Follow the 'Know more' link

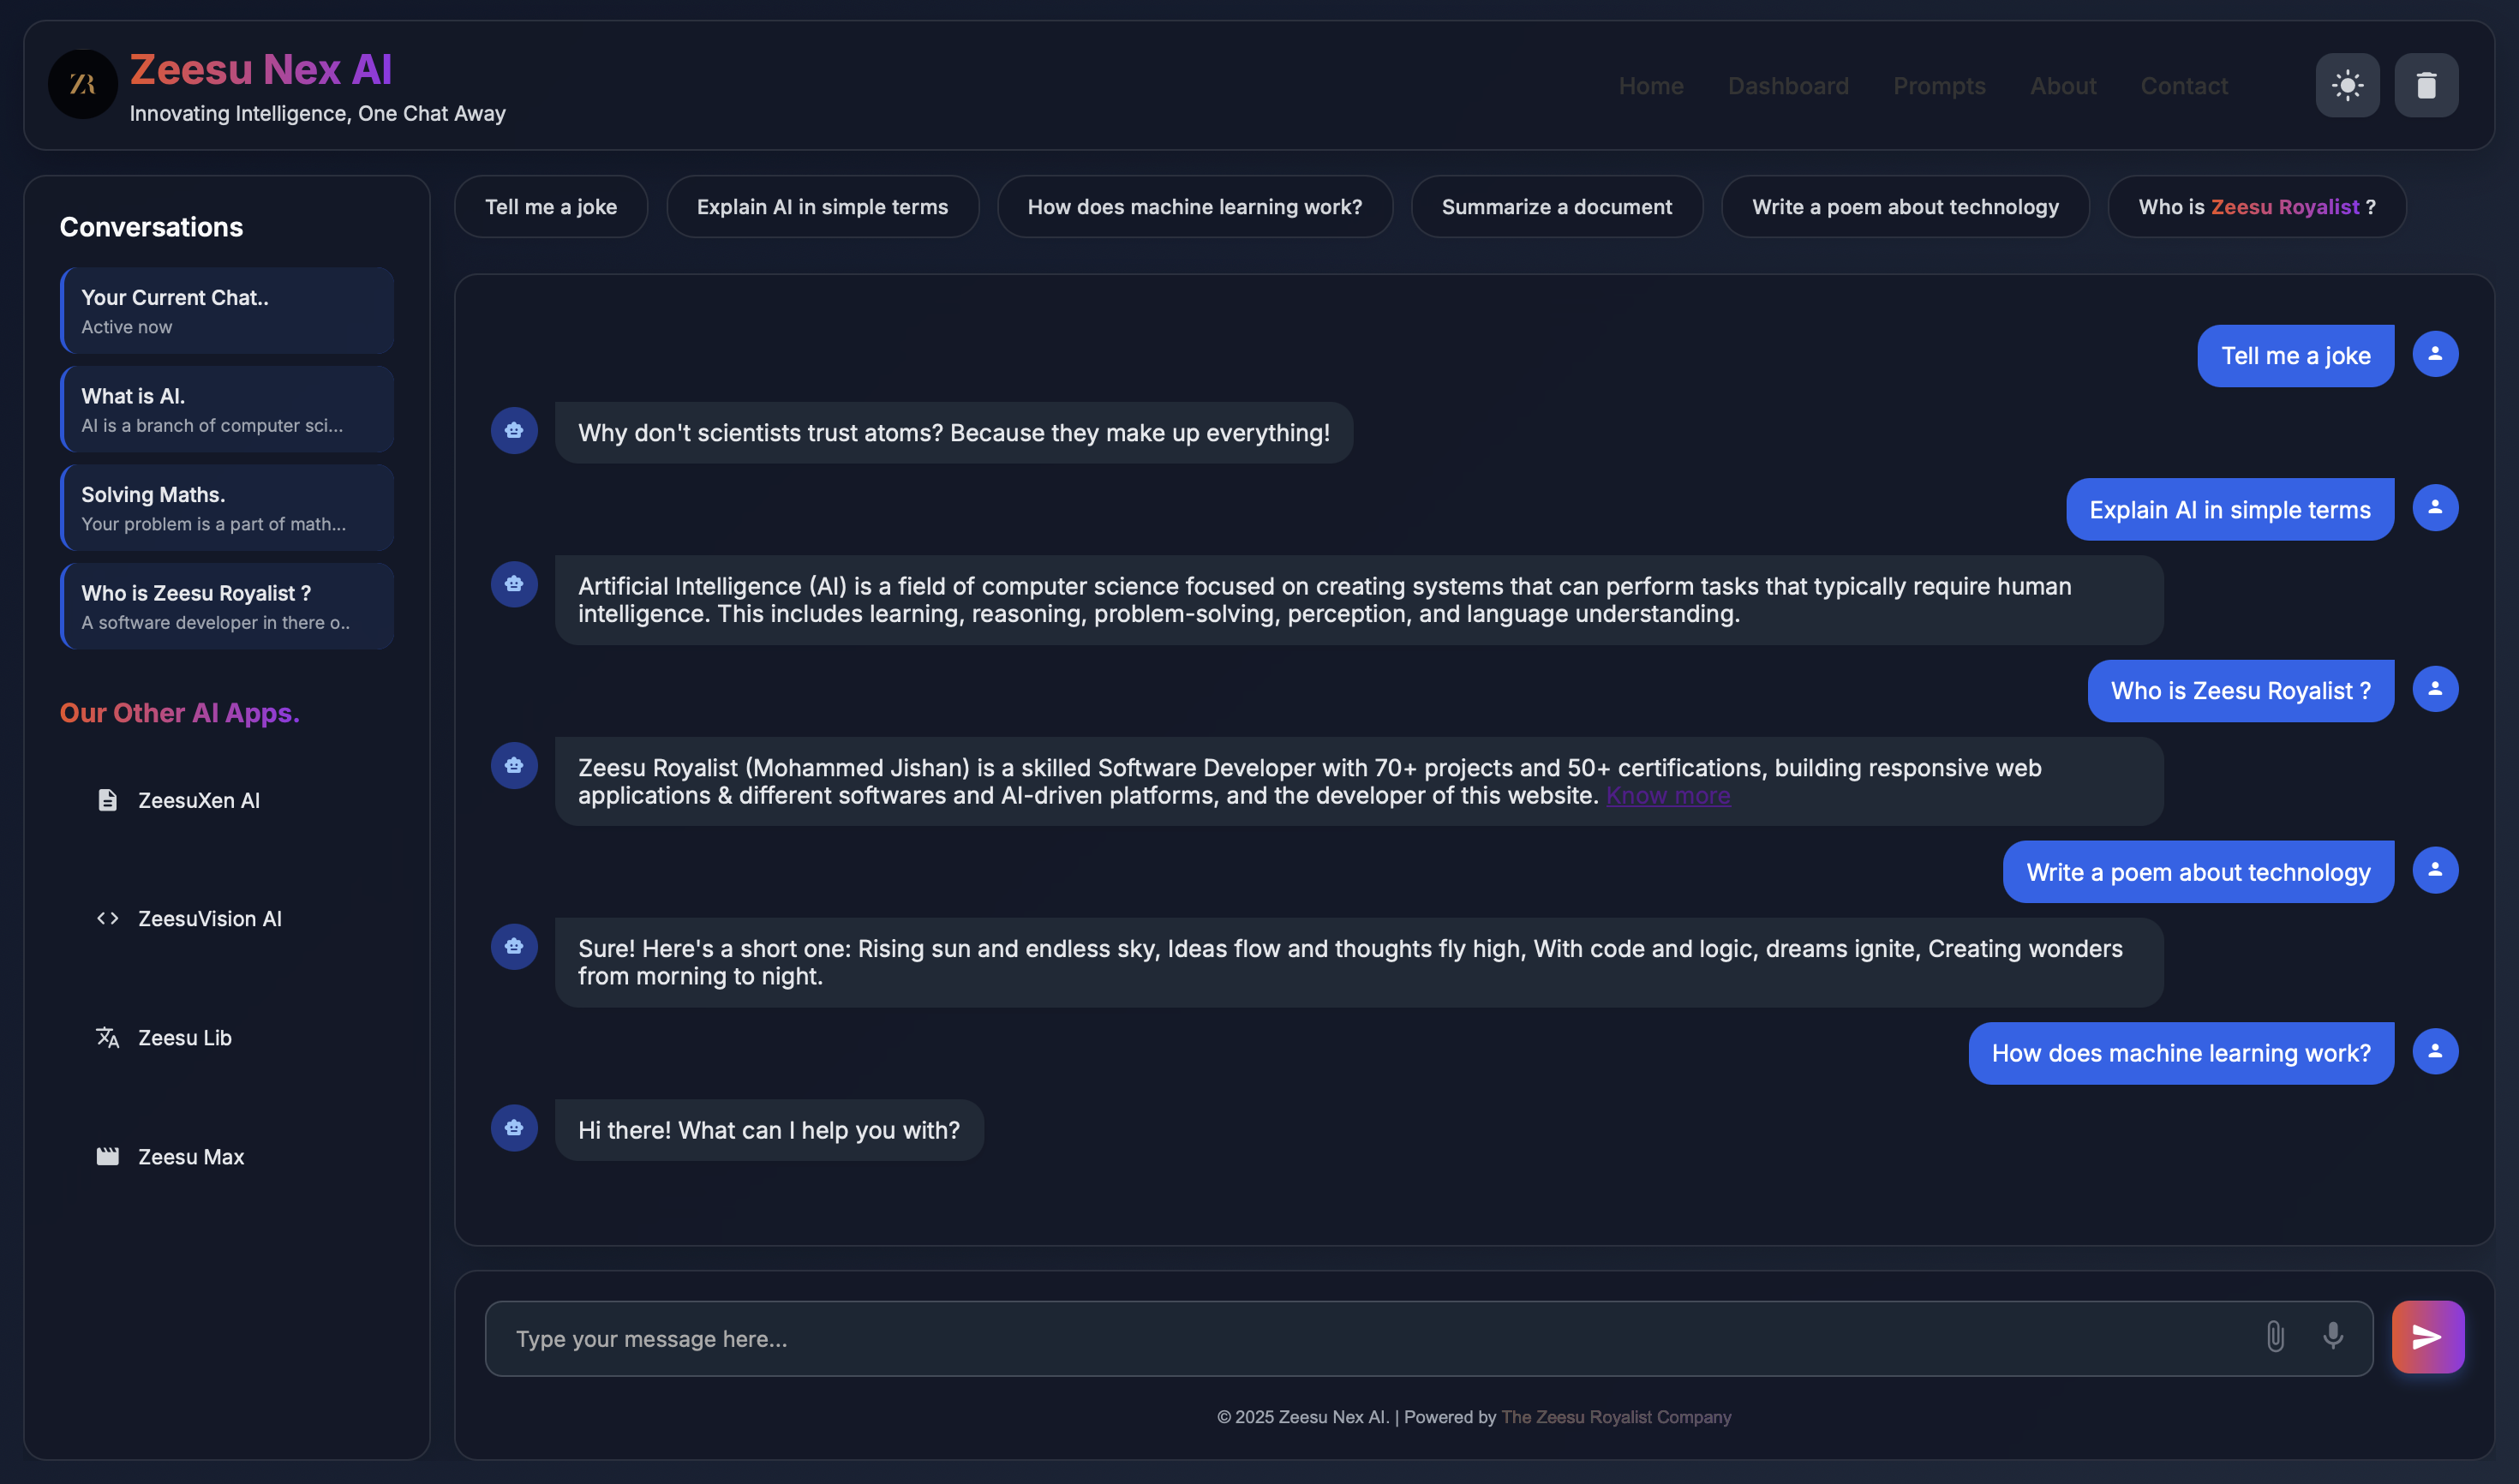pos(1668,795)
